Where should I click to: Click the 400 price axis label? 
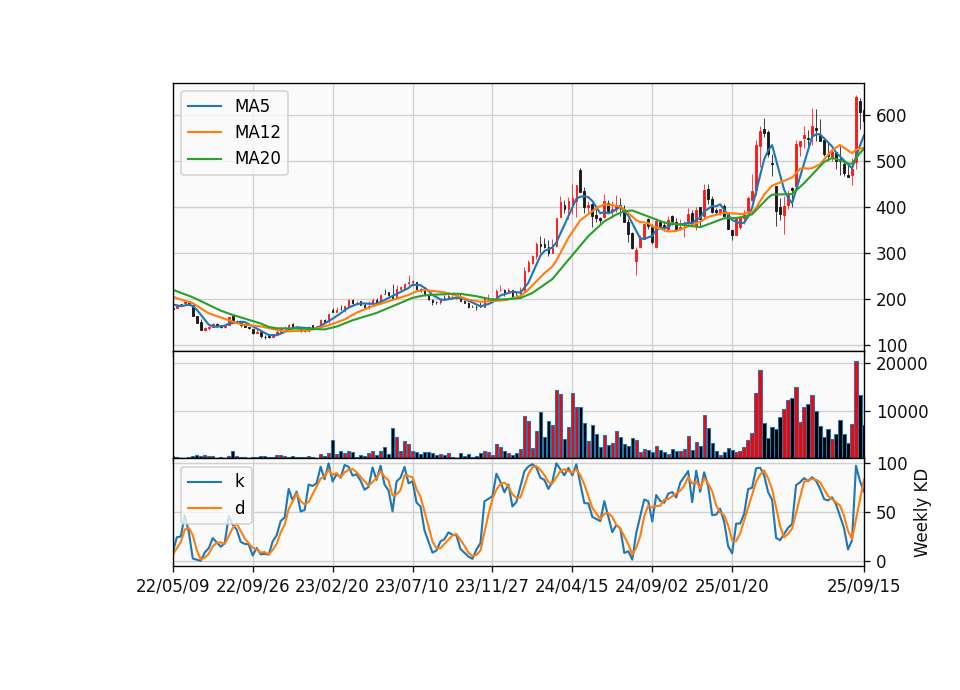(x=891, y=208)
